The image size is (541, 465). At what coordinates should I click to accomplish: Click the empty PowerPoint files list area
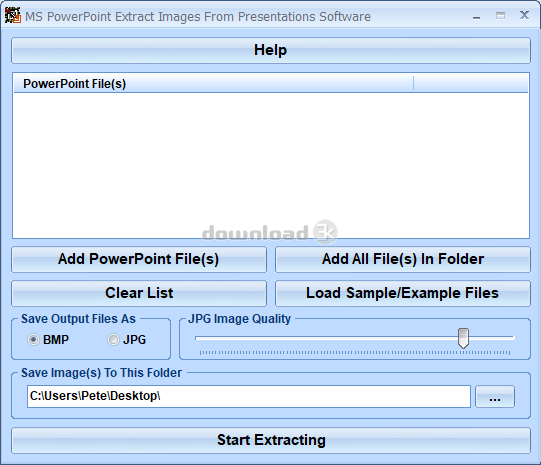click(271, 165)
